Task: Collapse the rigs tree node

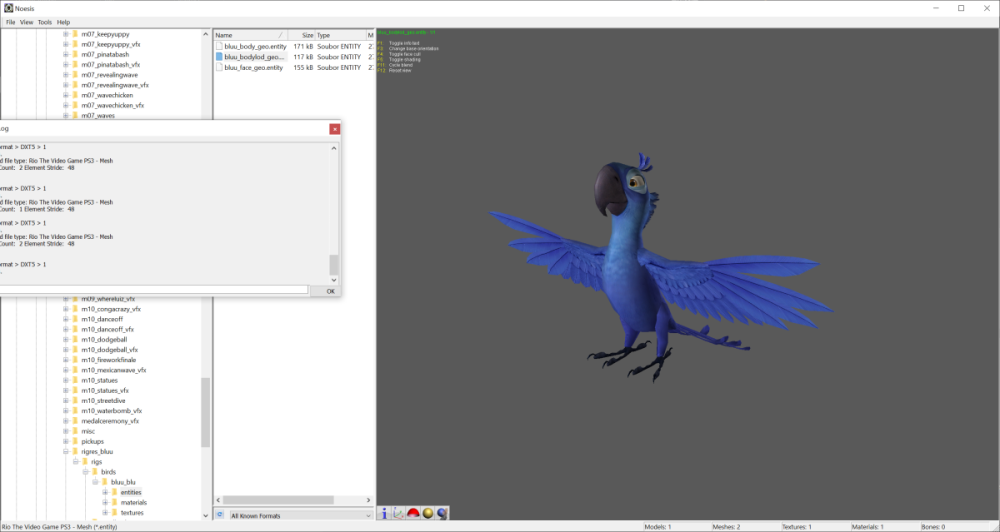Action: (75, 462)
